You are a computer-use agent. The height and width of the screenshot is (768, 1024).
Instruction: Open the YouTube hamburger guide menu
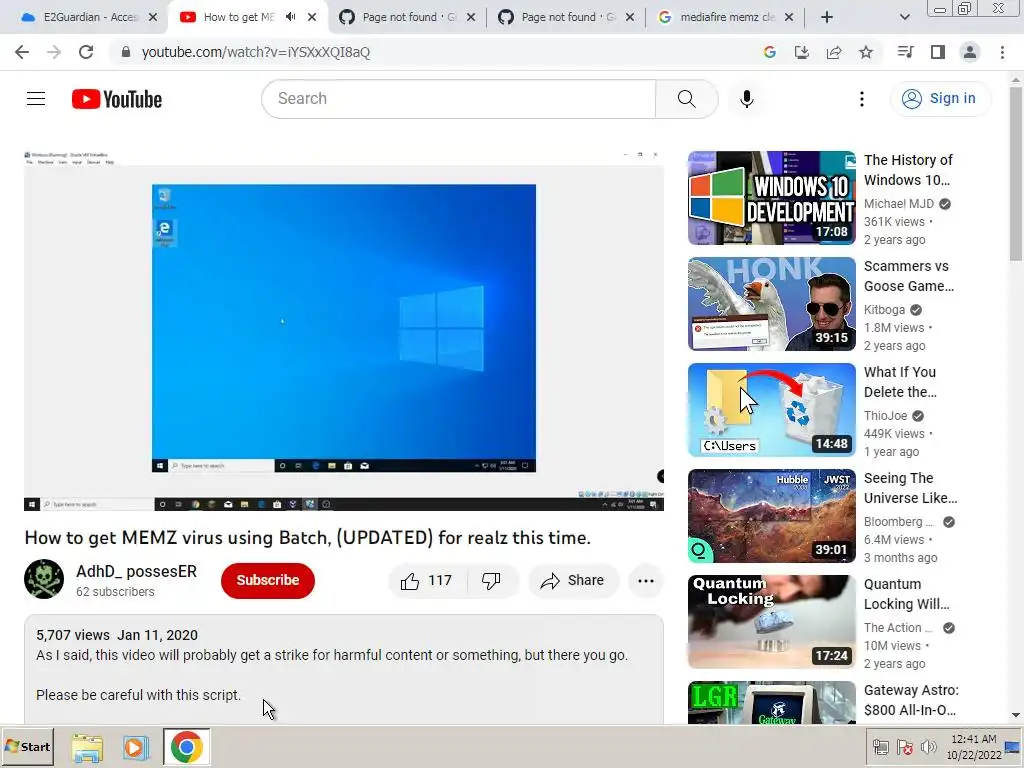[x=36, y=99]
